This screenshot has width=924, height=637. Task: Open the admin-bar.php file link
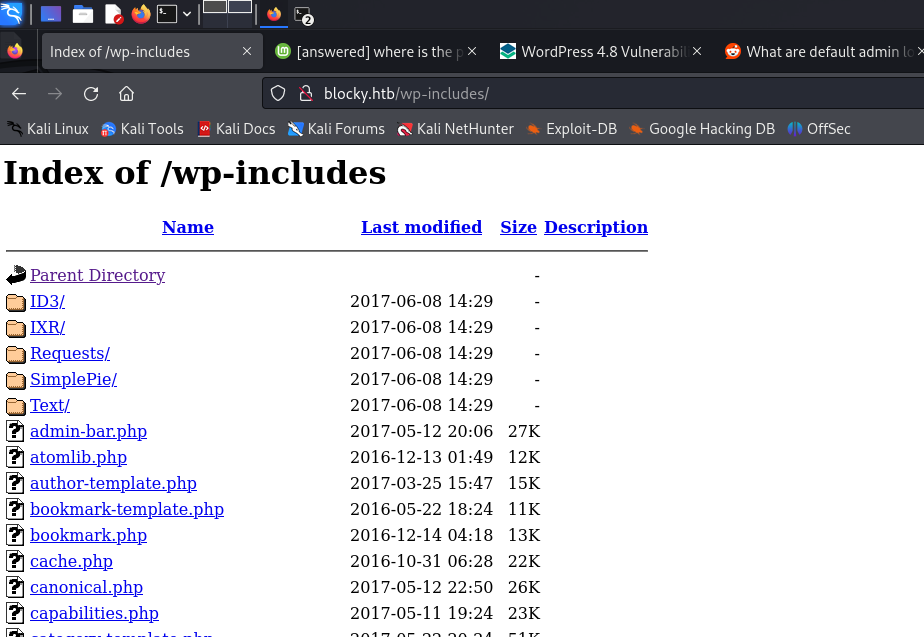coord(88,431)
